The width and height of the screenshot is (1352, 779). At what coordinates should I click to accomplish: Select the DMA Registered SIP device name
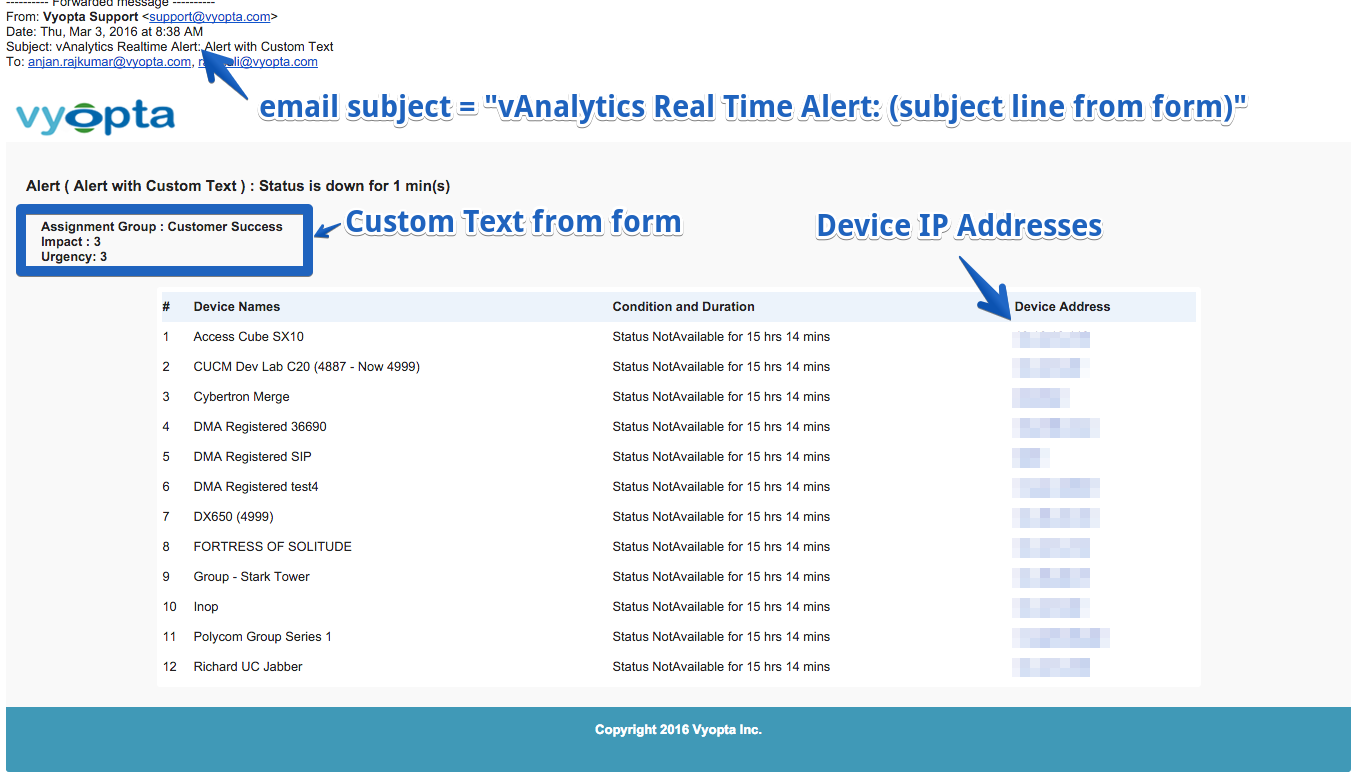click(253, 457)
